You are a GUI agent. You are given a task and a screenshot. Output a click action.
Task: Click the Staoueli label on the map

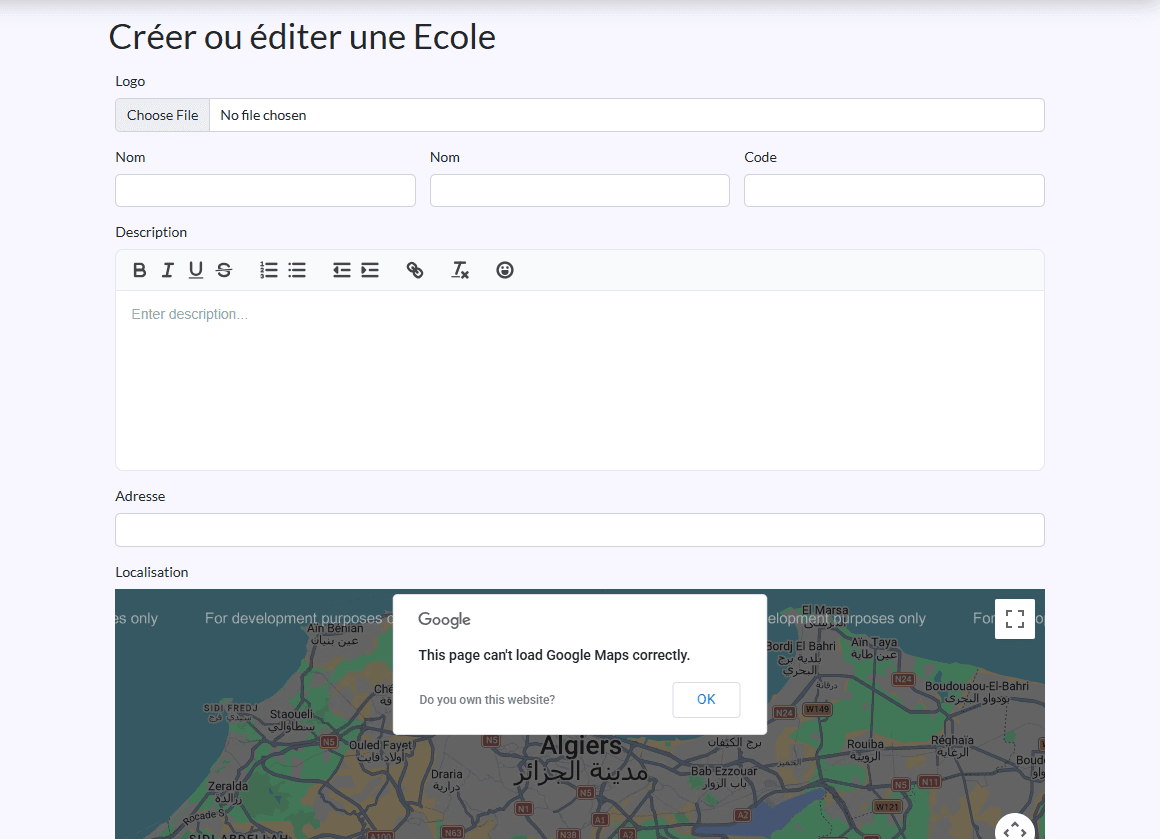291,714
